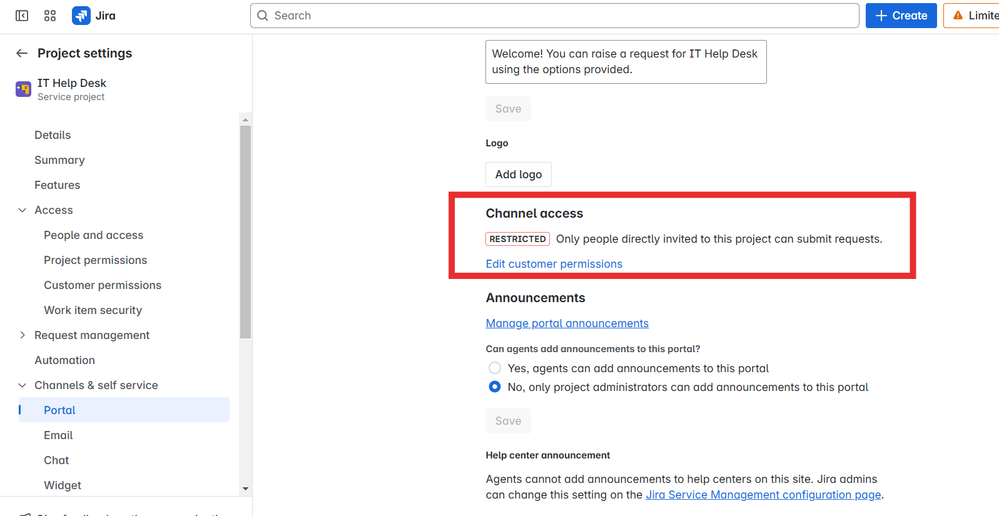Screen dimensions: 999x516
Task: Open the Widget channel settings
Action: point(62,485)
